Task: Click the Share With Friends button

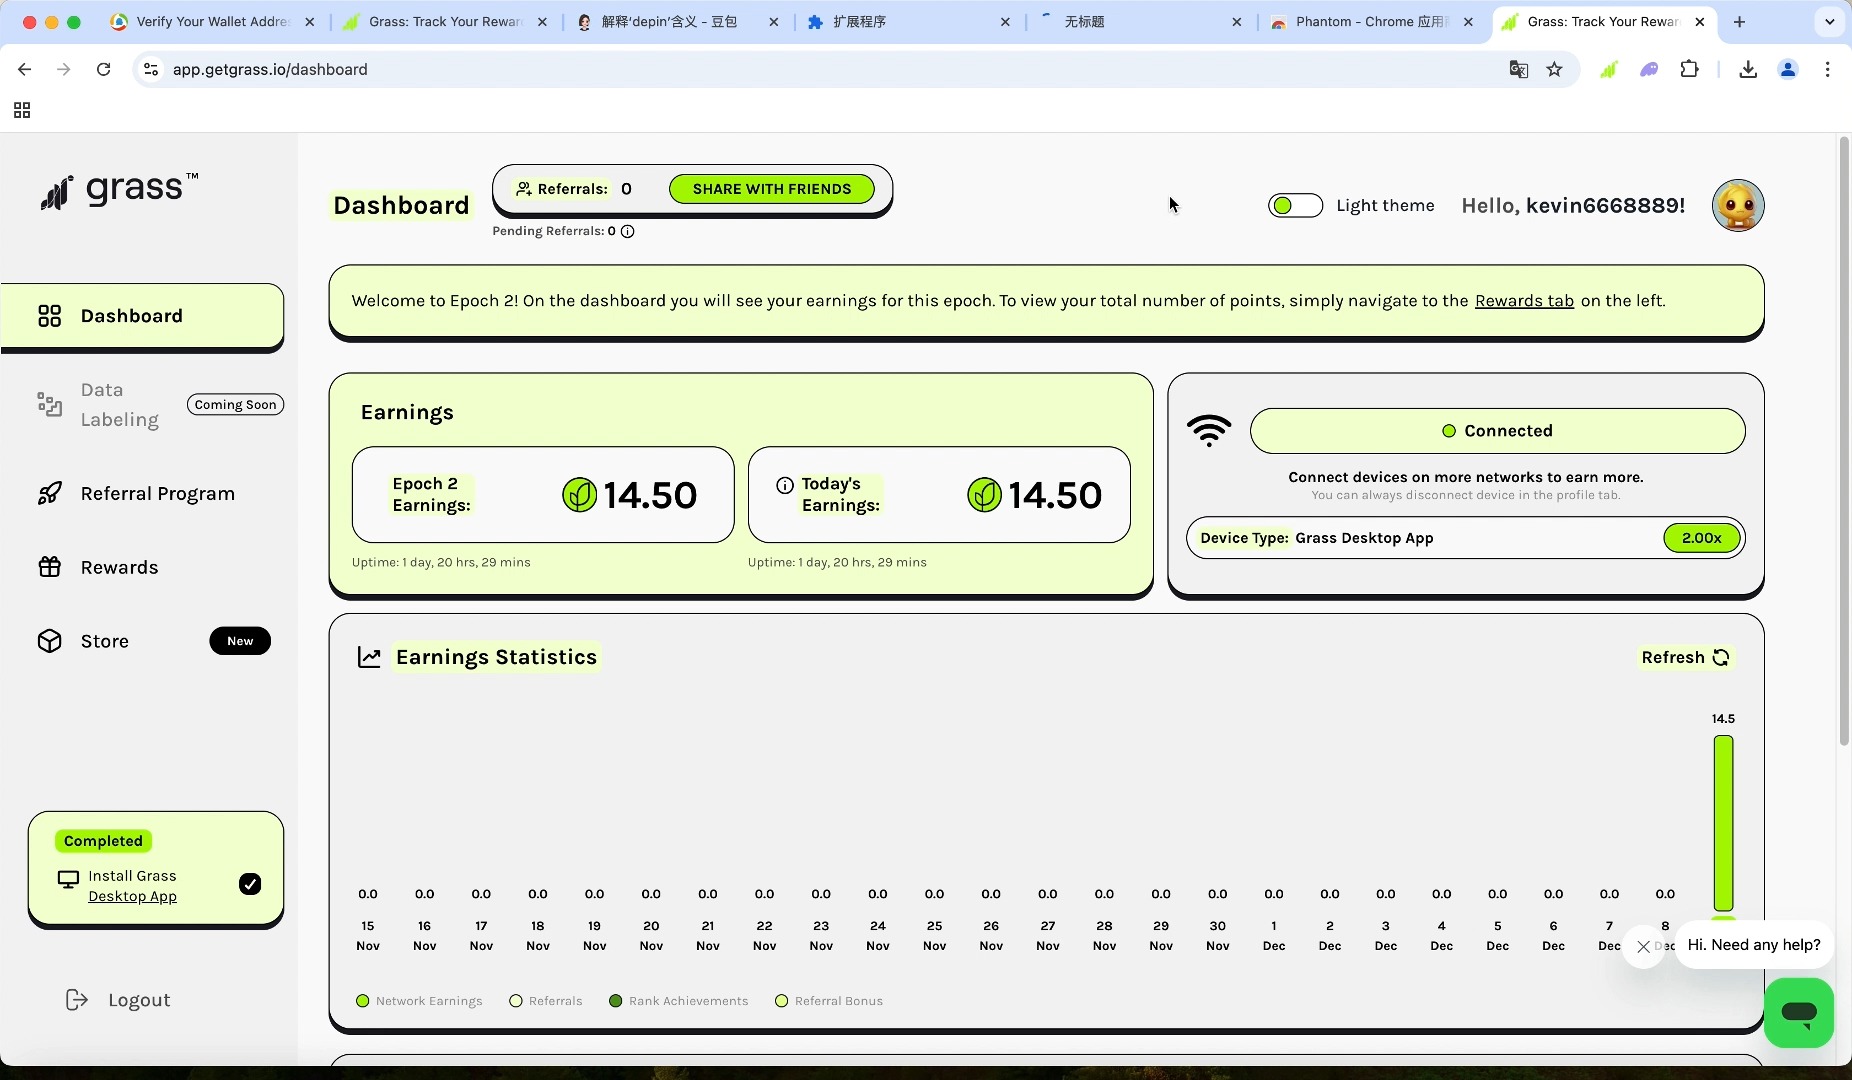Action: pyautogui.click(x=771, y=189)
